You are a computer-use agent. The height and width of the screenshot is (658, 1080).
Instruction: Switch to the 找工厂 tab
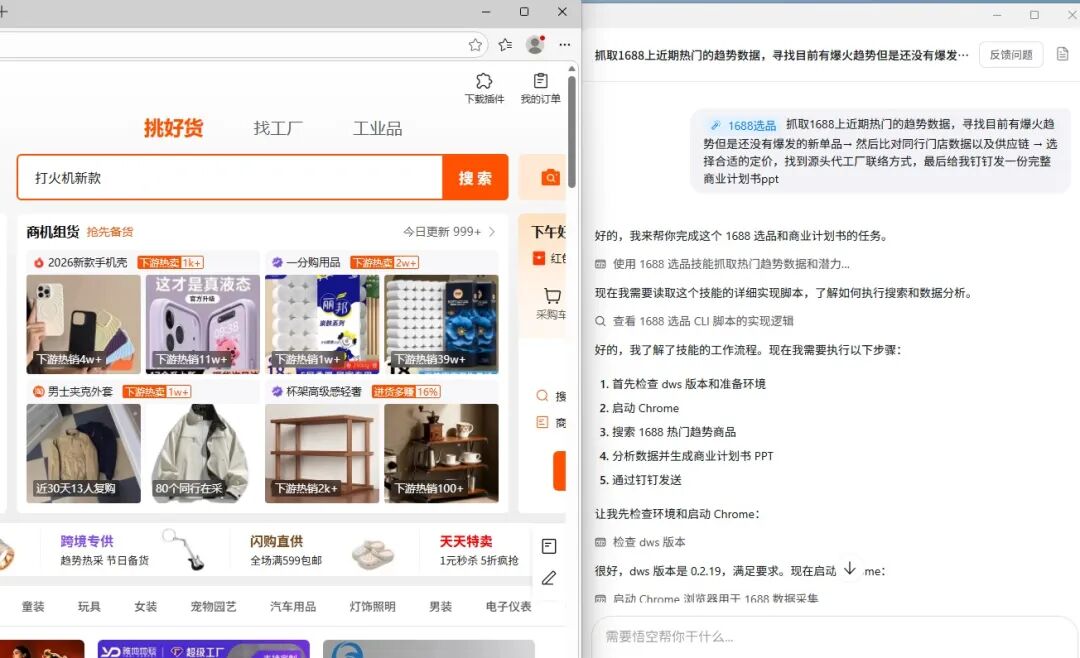[x=277, y=128]
